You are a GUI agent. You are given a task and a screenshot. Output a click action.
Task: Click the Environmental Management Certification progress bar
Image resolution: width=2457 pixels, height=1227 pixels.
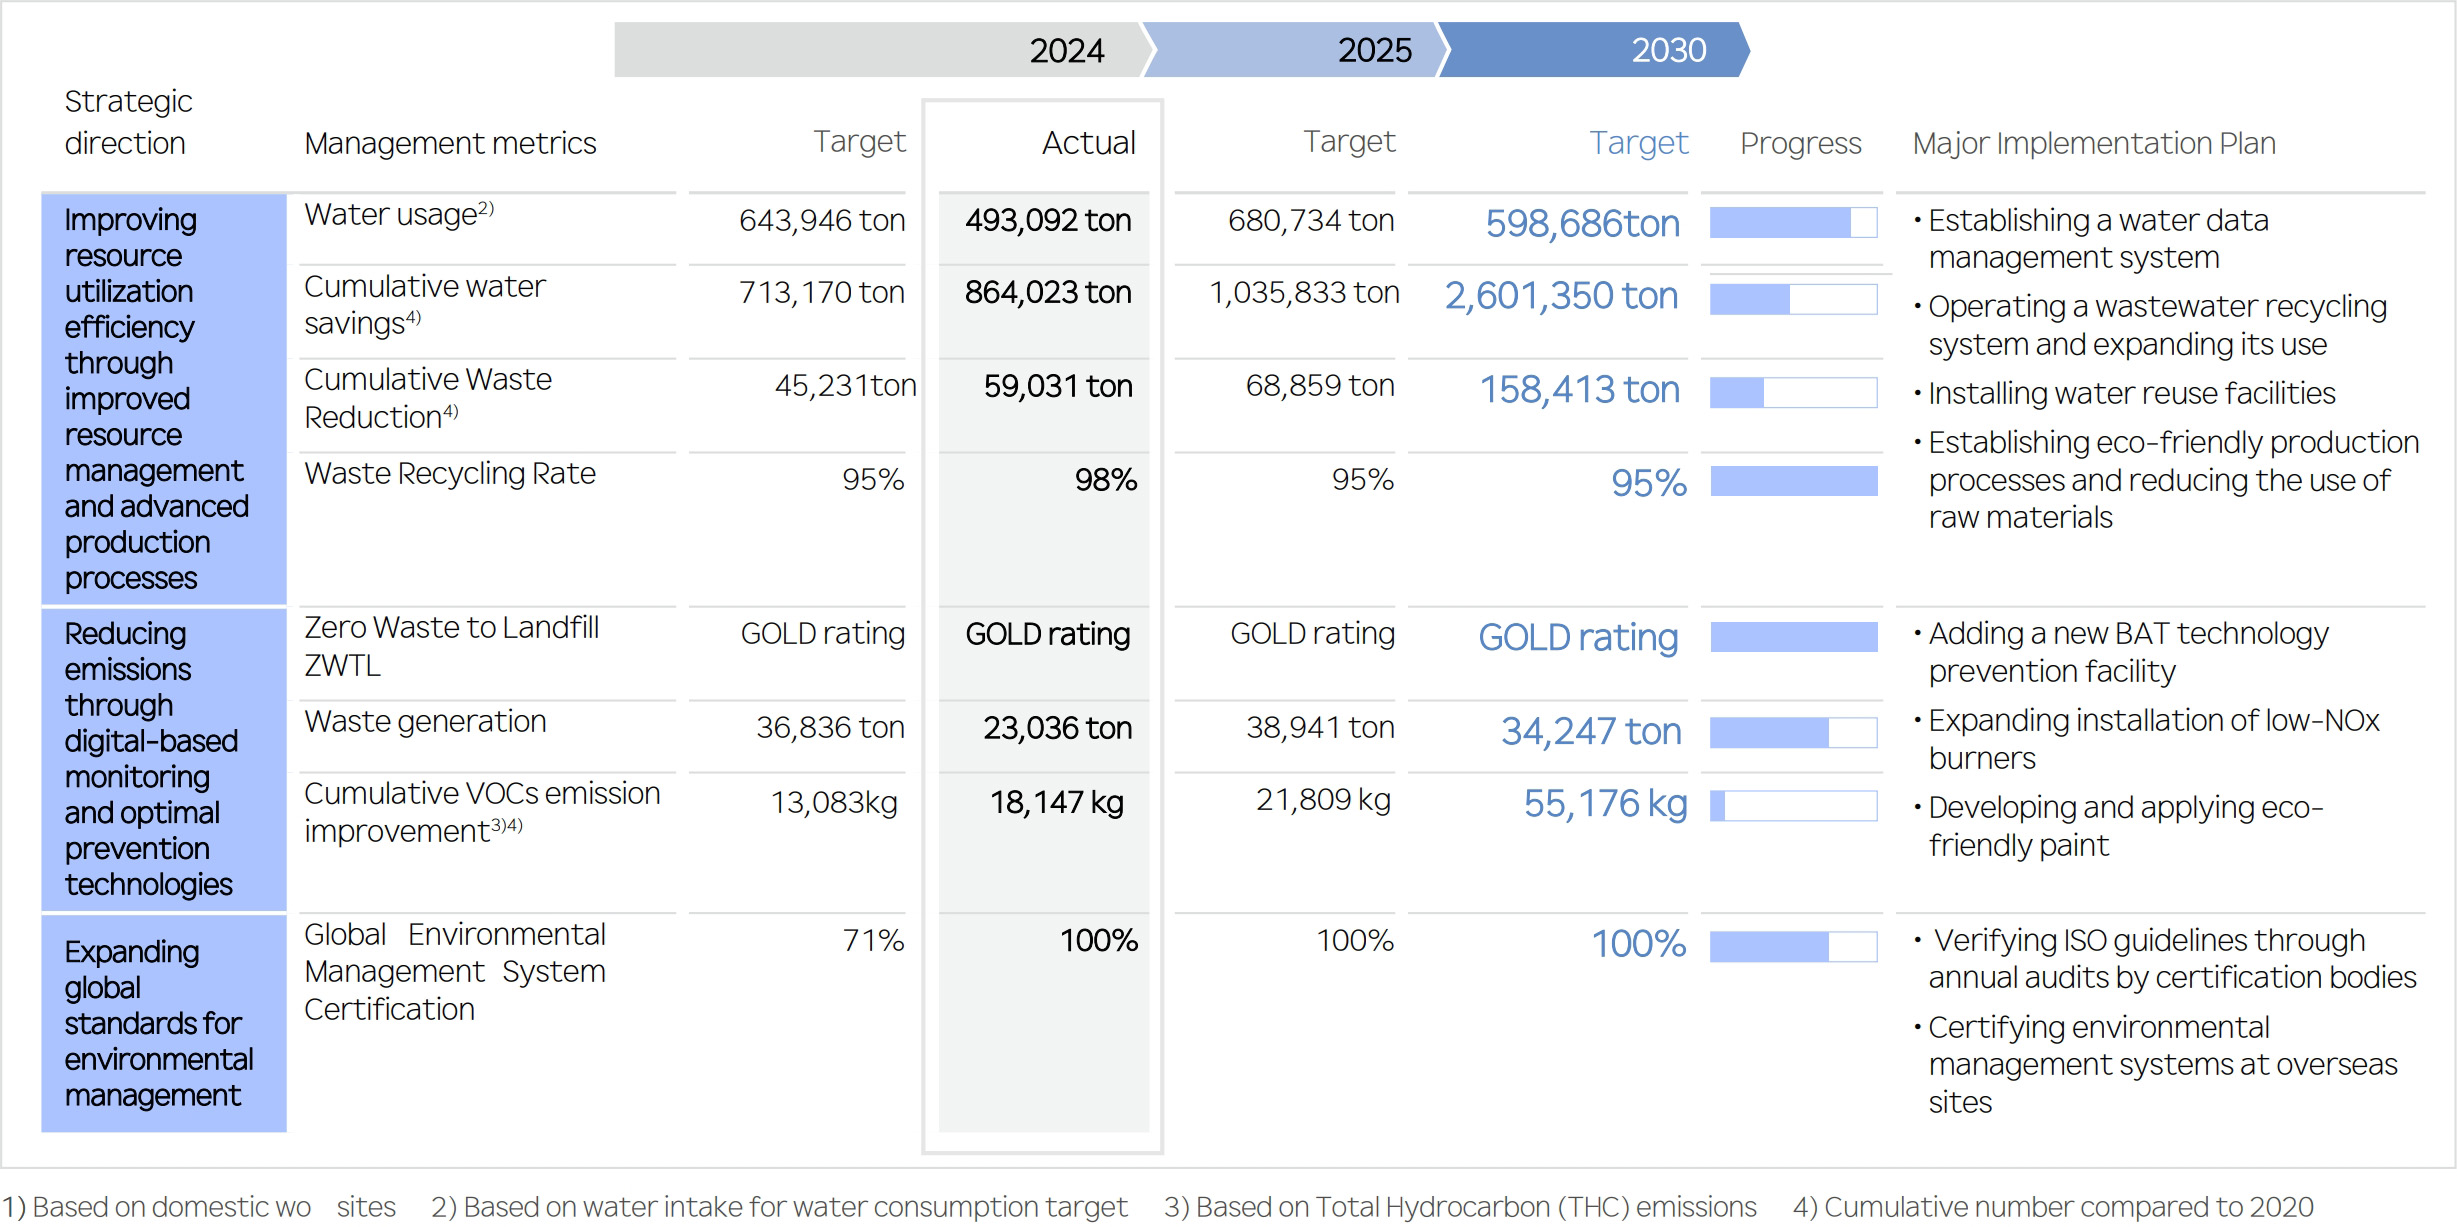(1793, 946)
